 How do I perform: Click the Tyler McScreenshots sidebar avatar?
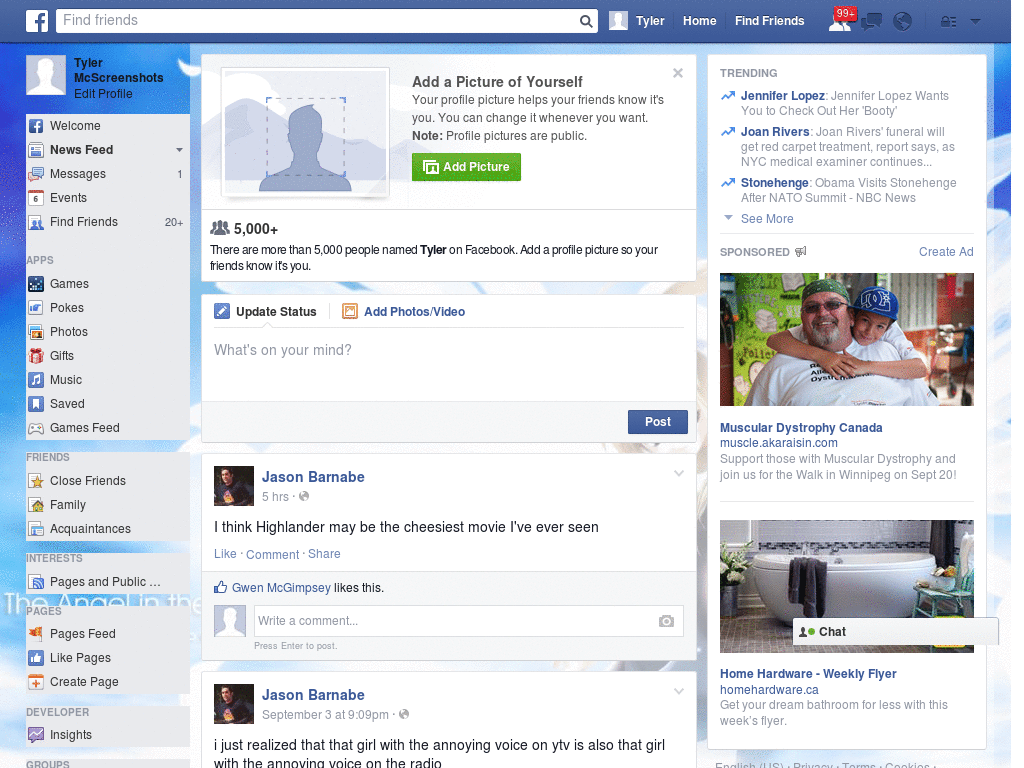coord(46,75)
